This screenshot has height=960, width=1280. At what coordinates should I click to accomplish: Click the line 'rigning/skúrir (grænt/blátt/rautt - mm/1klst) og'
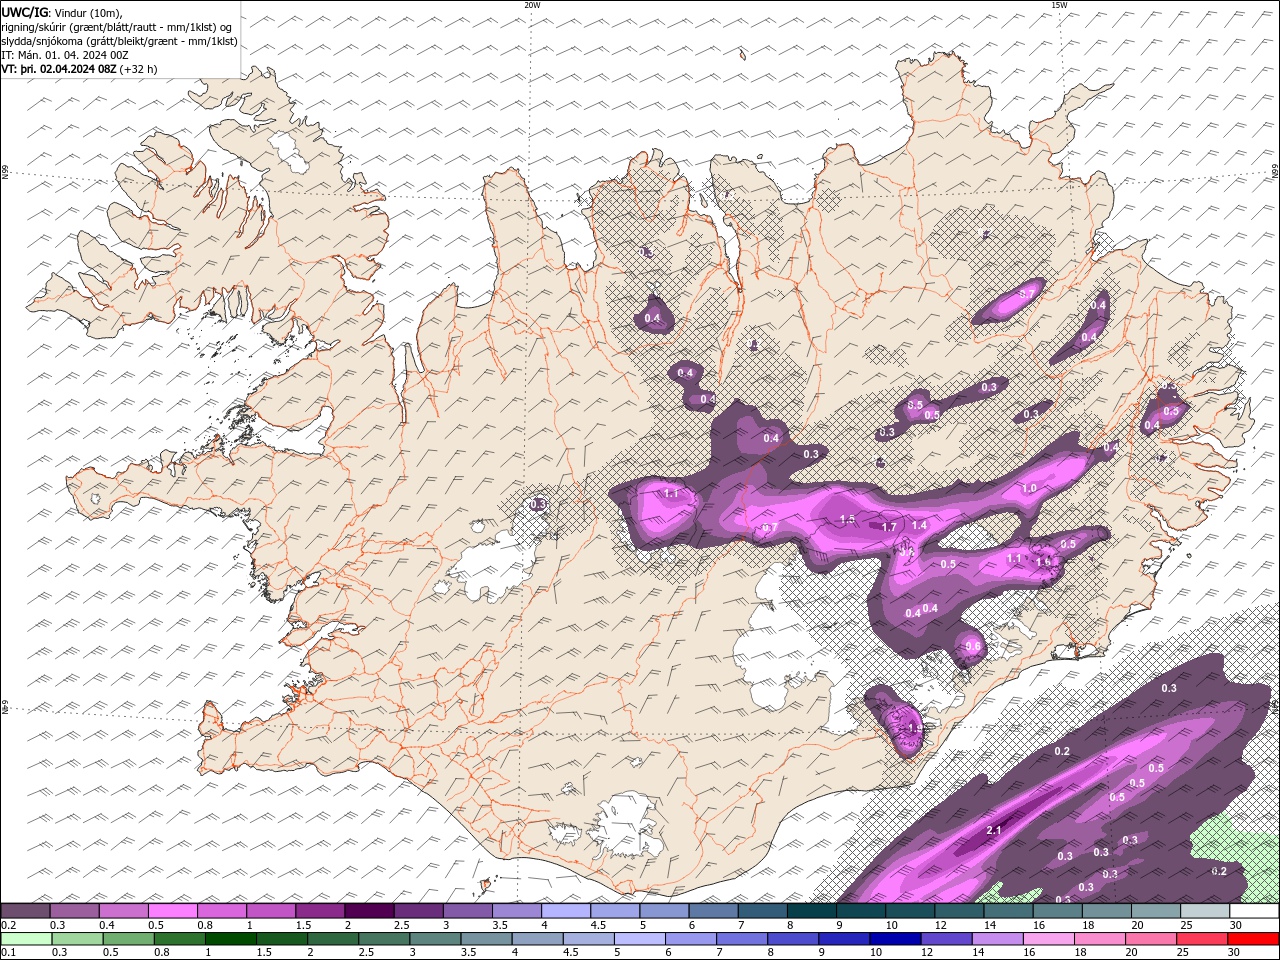point(117,27)
